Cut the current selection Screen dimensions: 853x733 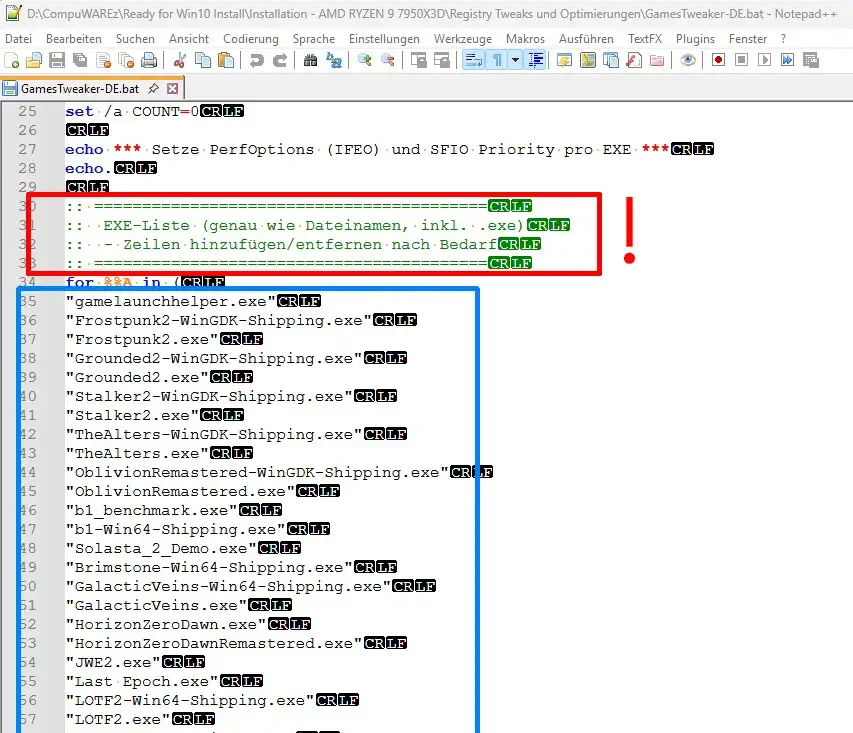click(x=179, y=61)
